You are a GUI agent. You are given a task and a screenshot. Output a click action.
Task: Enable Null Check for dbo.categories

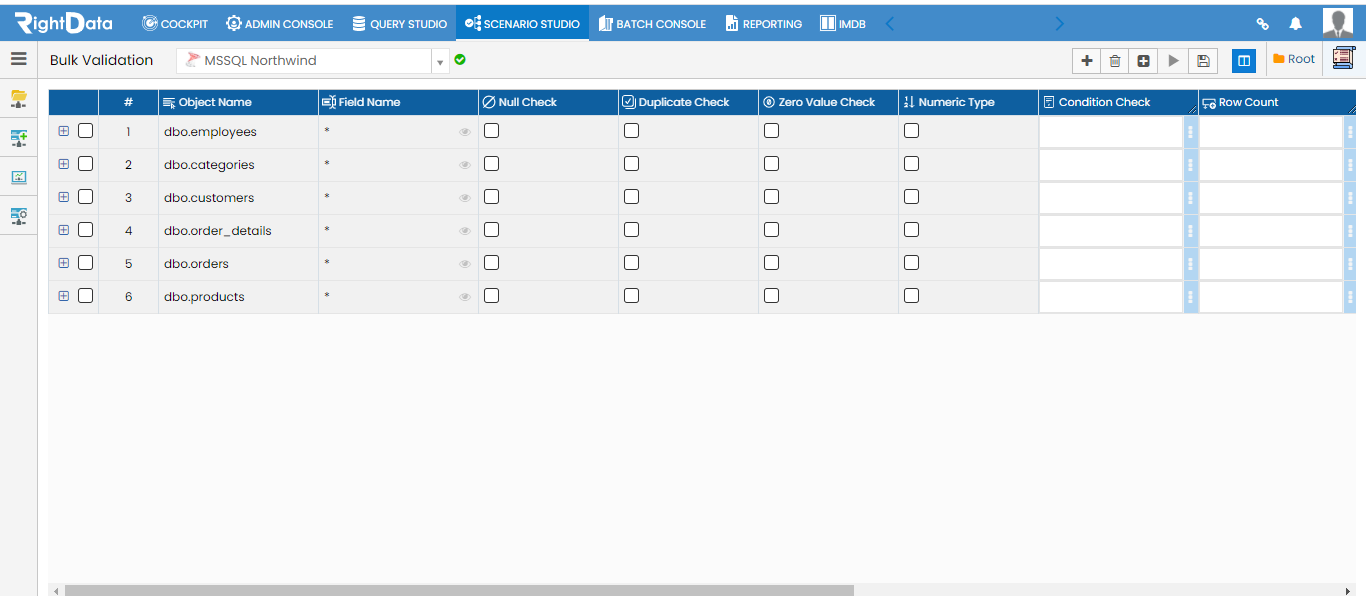coord(491,163)
